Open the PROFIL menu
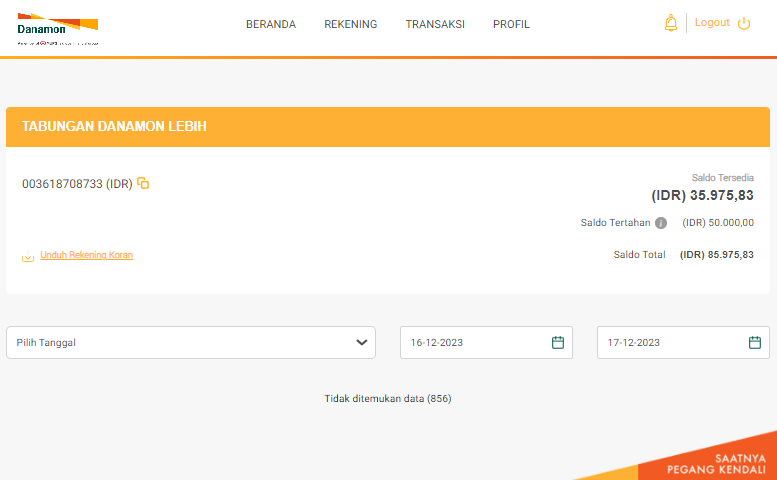777x480 pixels. click(511, 24)
